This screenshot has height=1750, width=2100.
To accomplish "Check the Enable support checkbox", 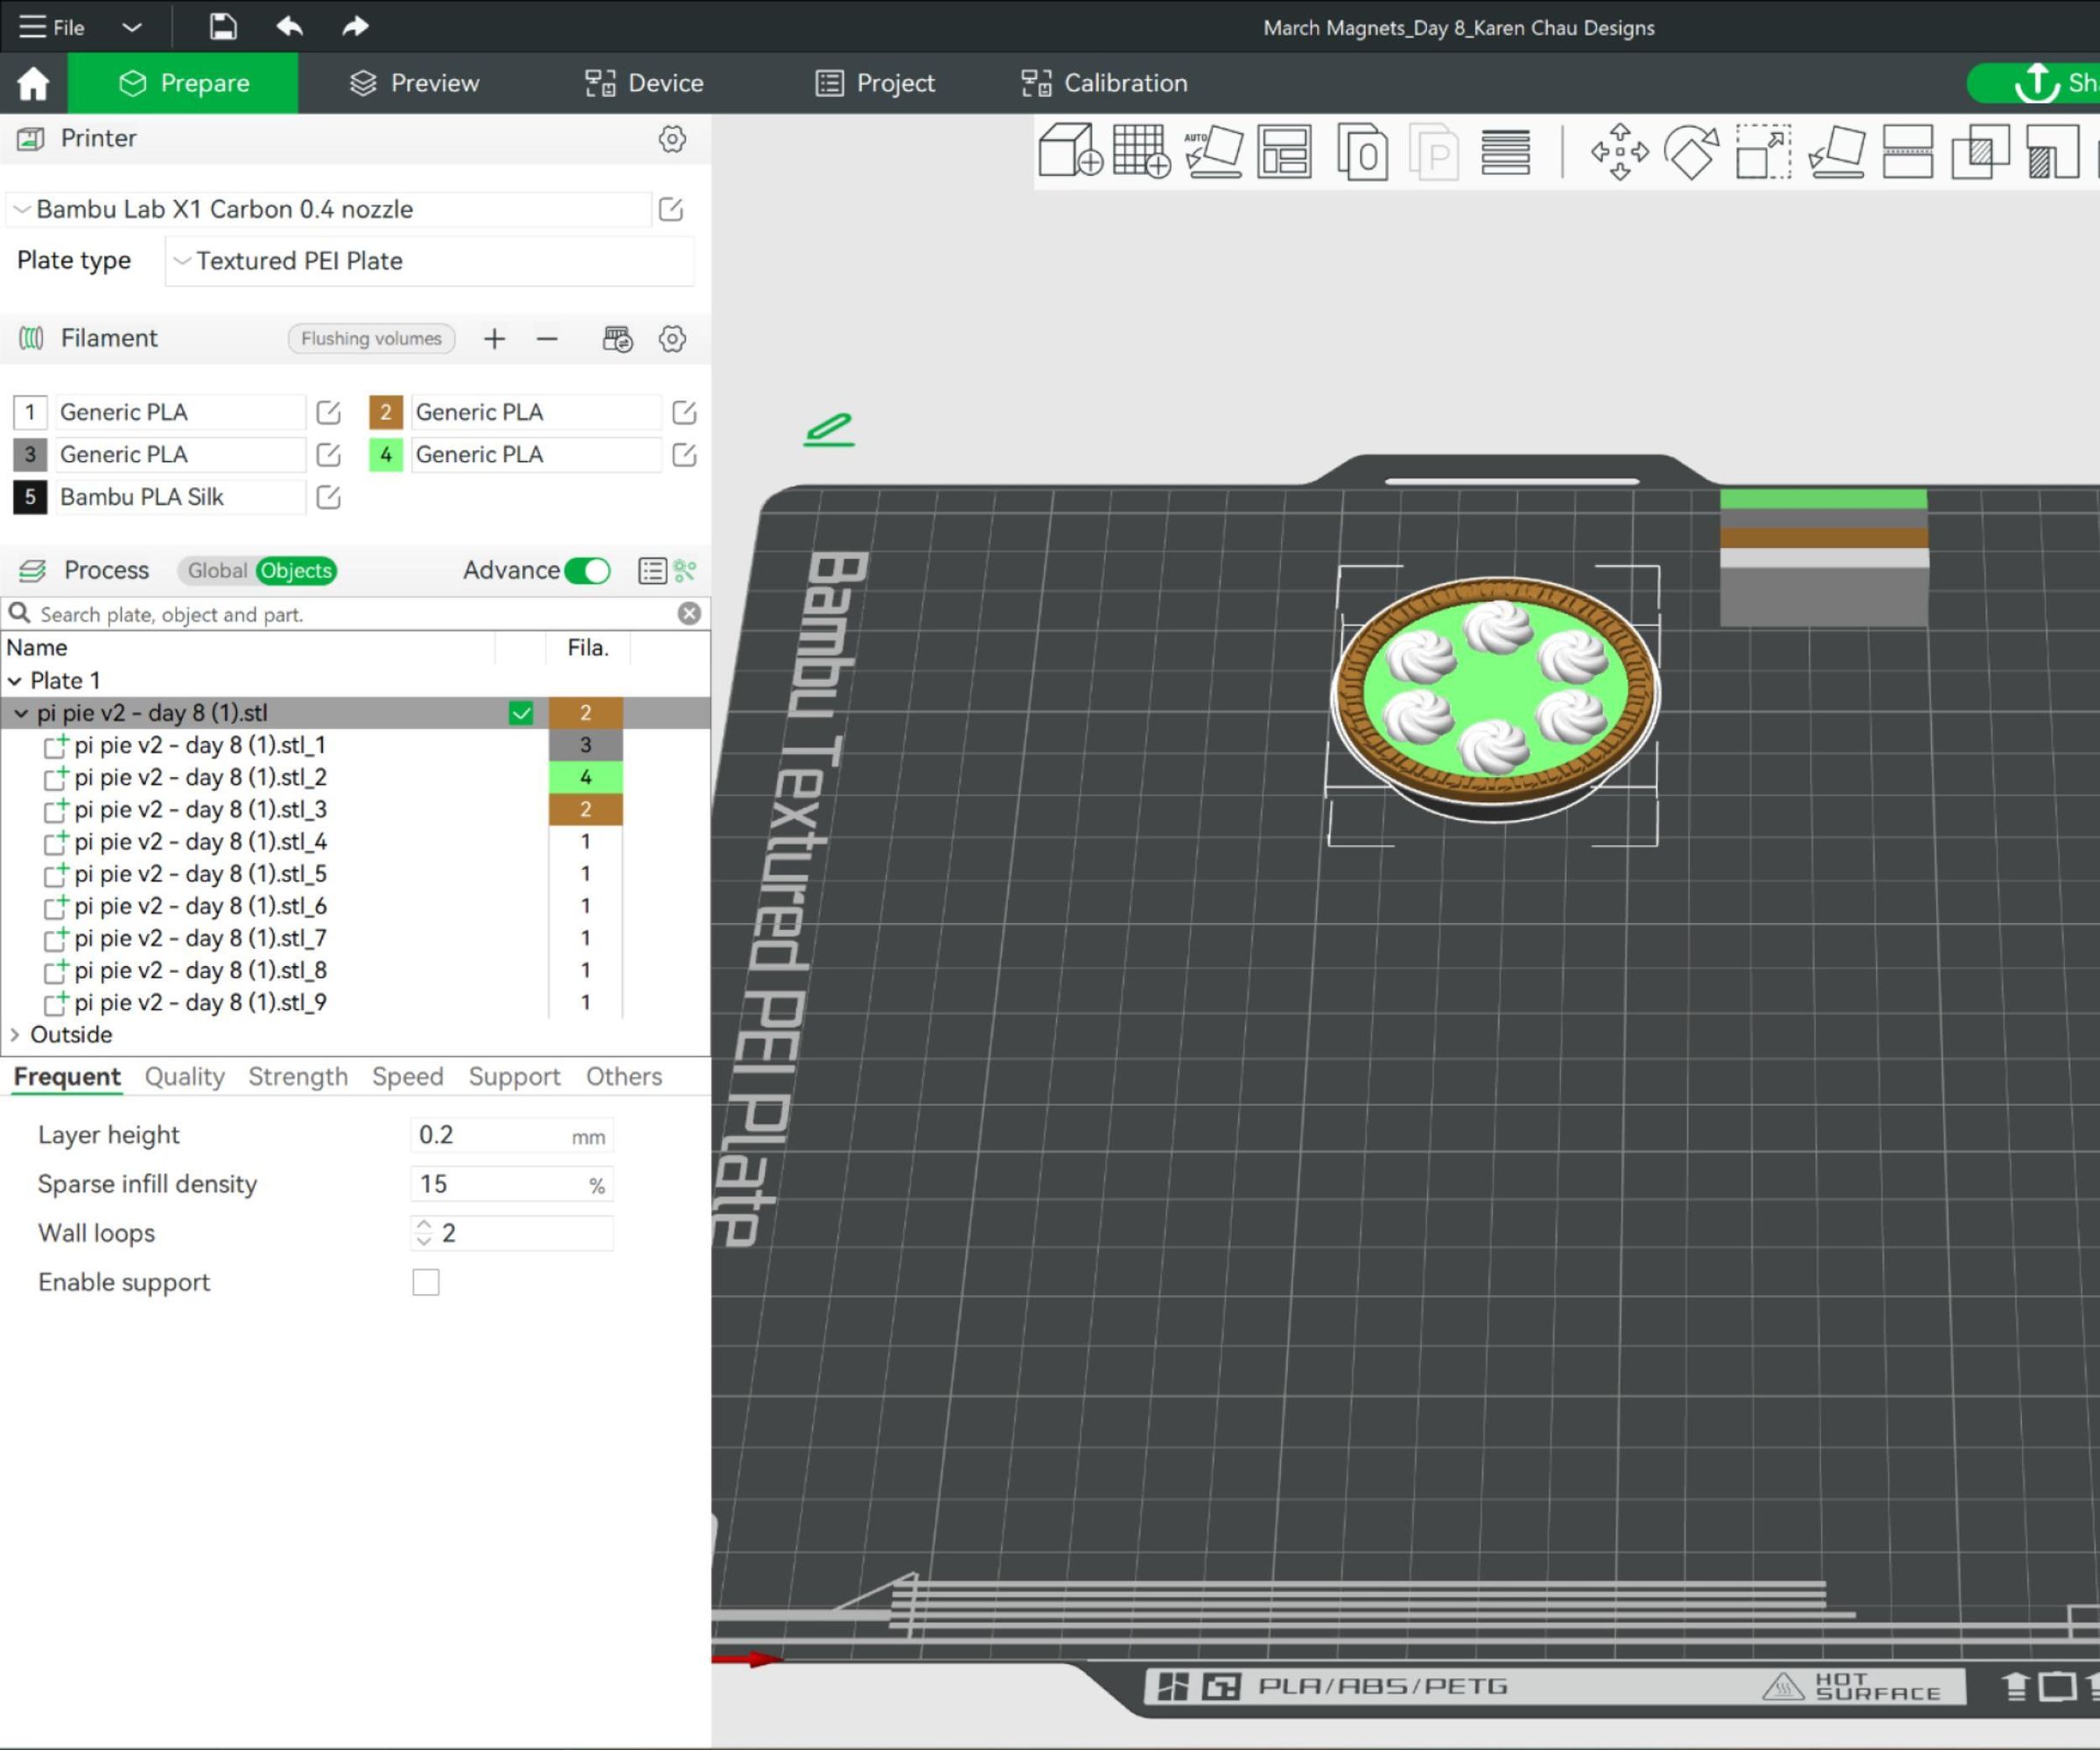I will click(x=426, y=1282).
